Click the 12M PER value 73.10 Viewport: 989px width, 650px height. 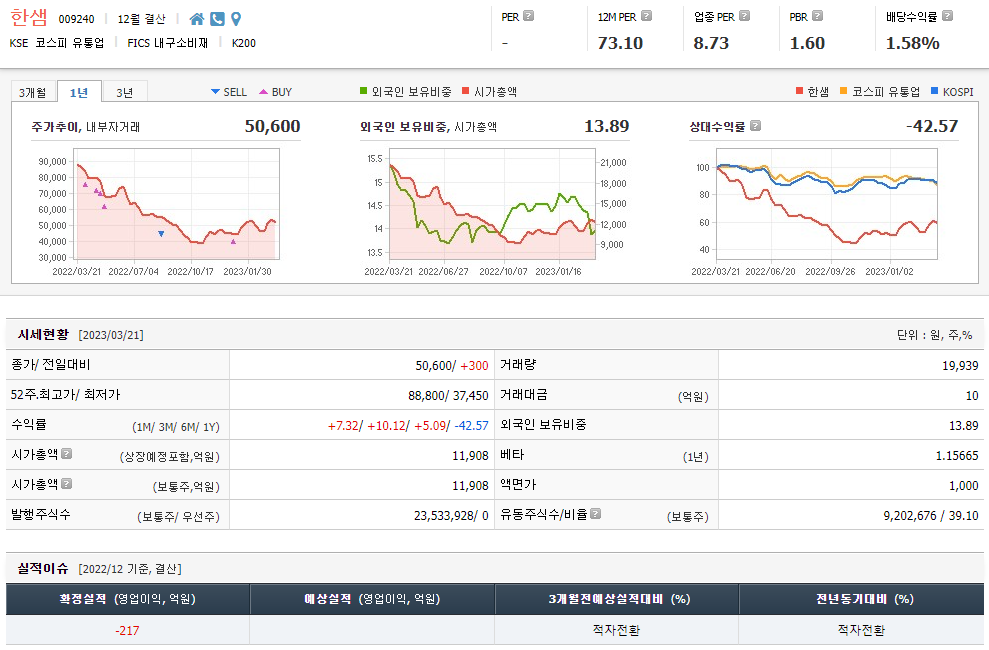(x=620, y=43)
